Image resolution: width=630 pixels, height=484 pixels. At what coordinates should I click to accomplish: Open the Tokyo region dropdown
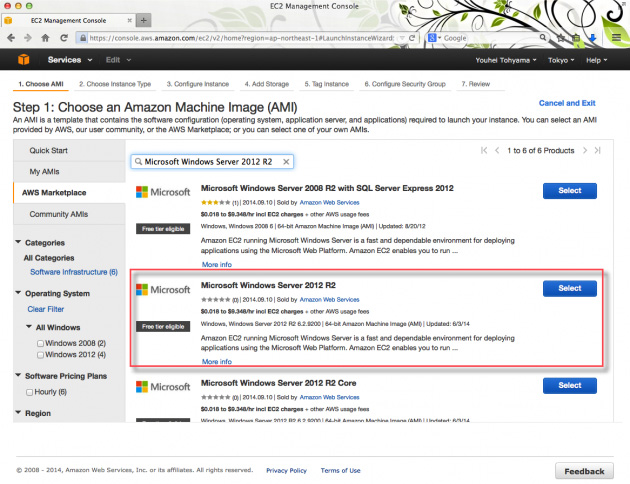tap(561, 60)
